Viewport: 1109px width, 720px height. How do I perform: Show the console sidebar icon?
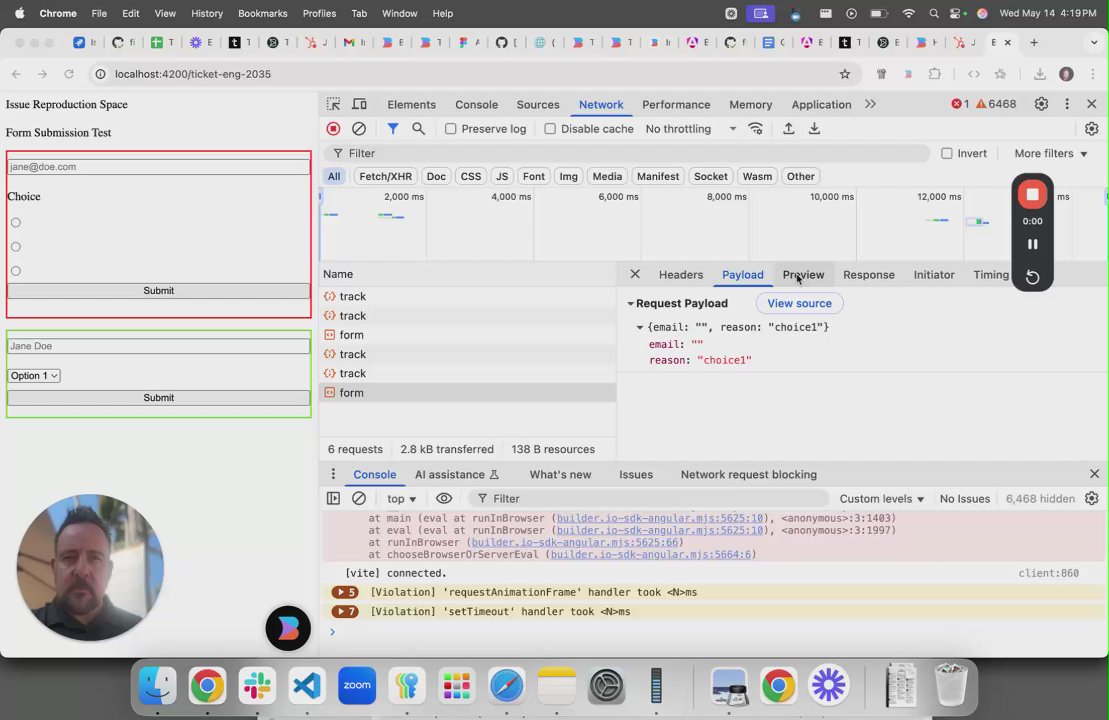tap(333, 499)
